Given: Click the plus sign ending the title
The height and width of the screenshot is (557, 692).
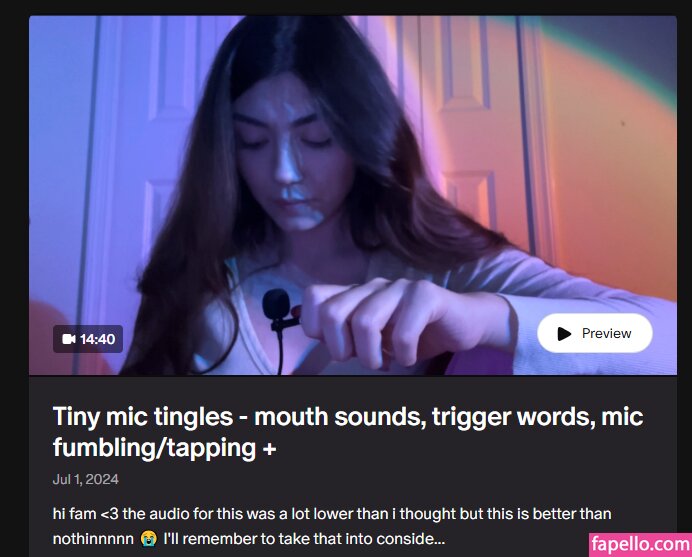Looking at the screenshot, I should click(x=269, y=449).
